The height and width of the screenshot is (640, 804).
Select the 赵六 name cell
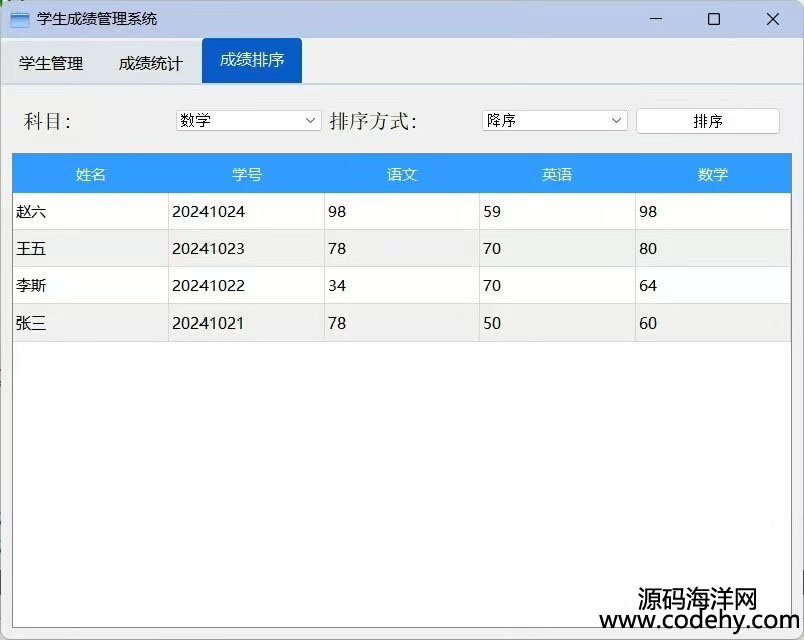click(91, 212)
